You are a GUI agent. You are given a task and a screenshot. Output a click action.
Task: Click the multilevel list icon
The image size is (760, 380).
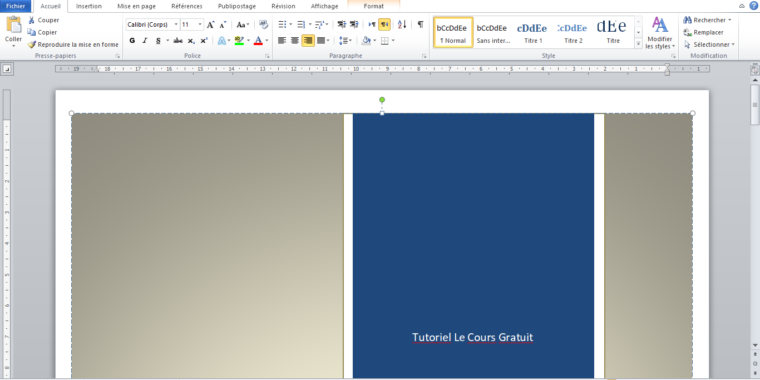point(319,24)
